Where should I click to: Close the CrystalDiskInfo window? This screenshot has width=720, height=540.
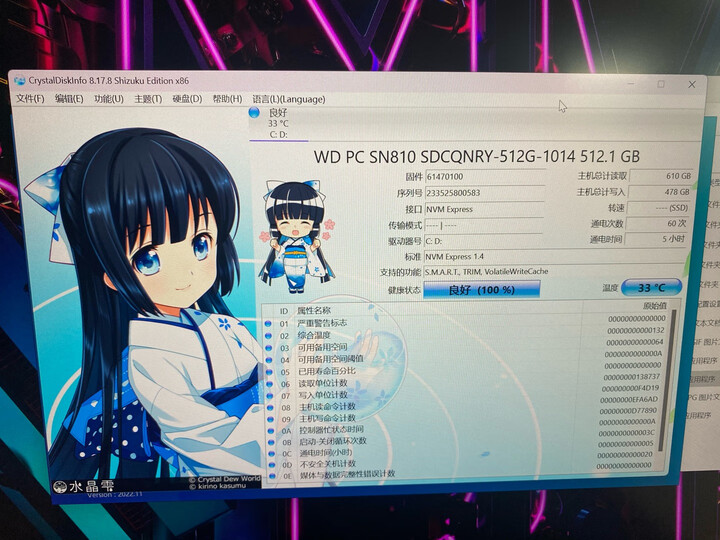pos(692,84)
